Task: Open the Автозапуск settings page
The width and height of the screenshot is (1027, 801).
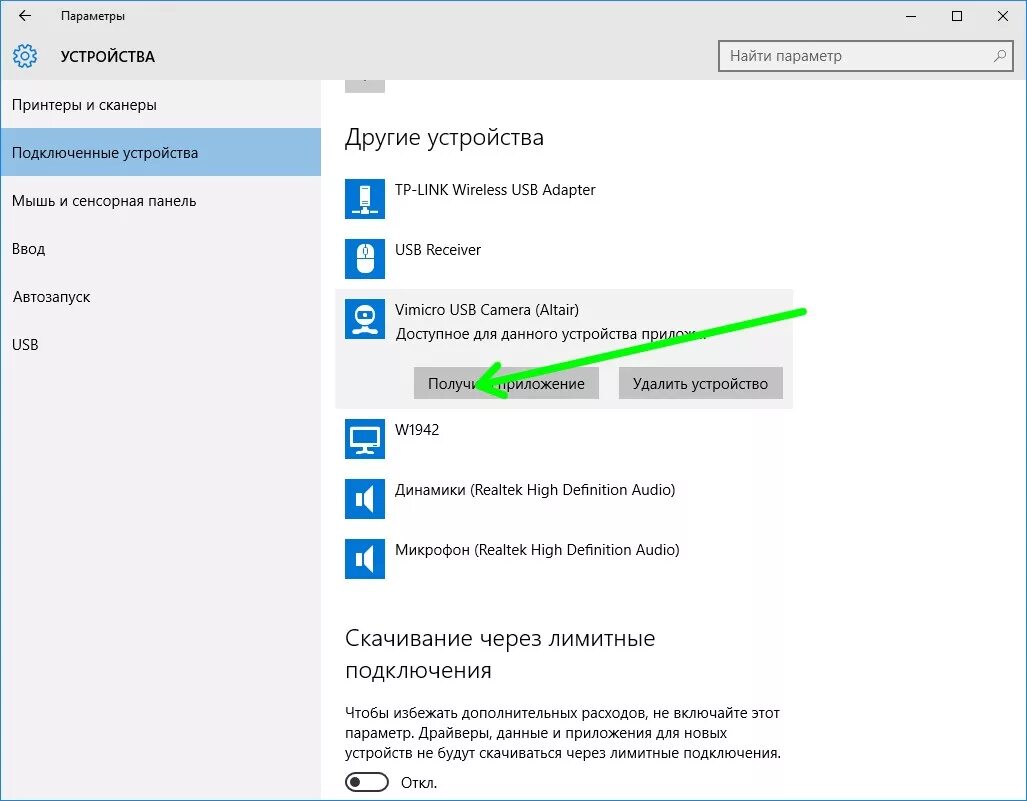Action: coord(161,297)
